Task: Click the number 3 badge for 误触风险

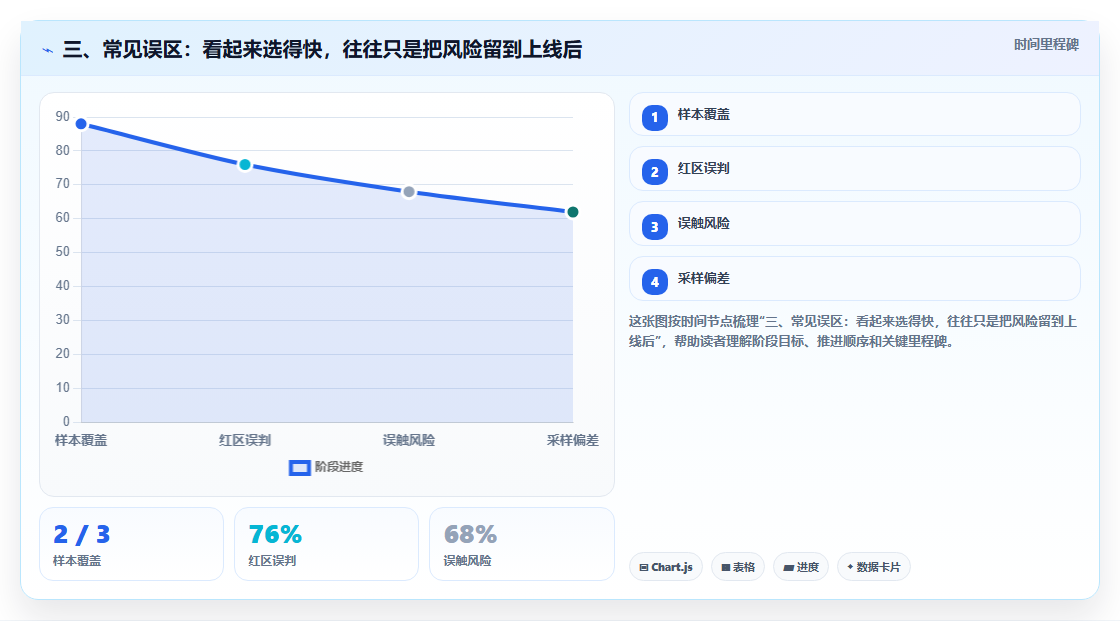Action: (654, 227)
